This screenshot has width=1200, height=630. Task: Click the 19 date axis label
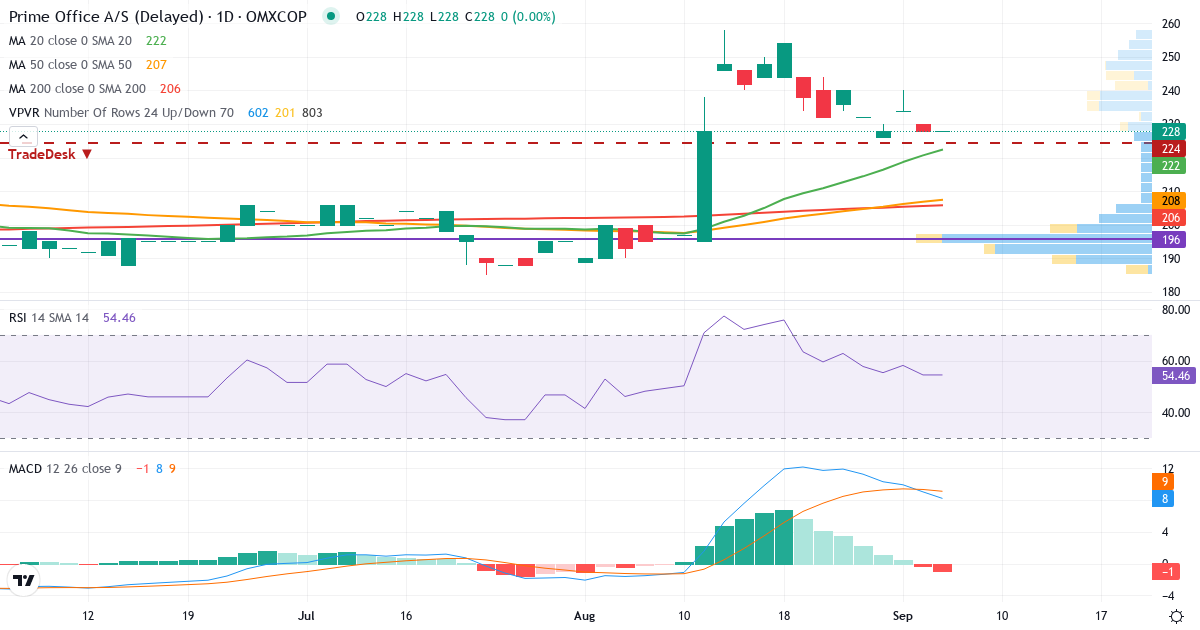(x=188, y=616)
